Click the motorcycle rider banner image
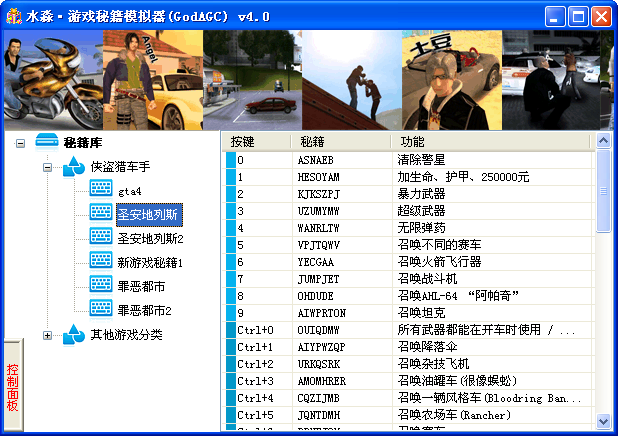This screenshot has height=436, width=618. [53, 80]
